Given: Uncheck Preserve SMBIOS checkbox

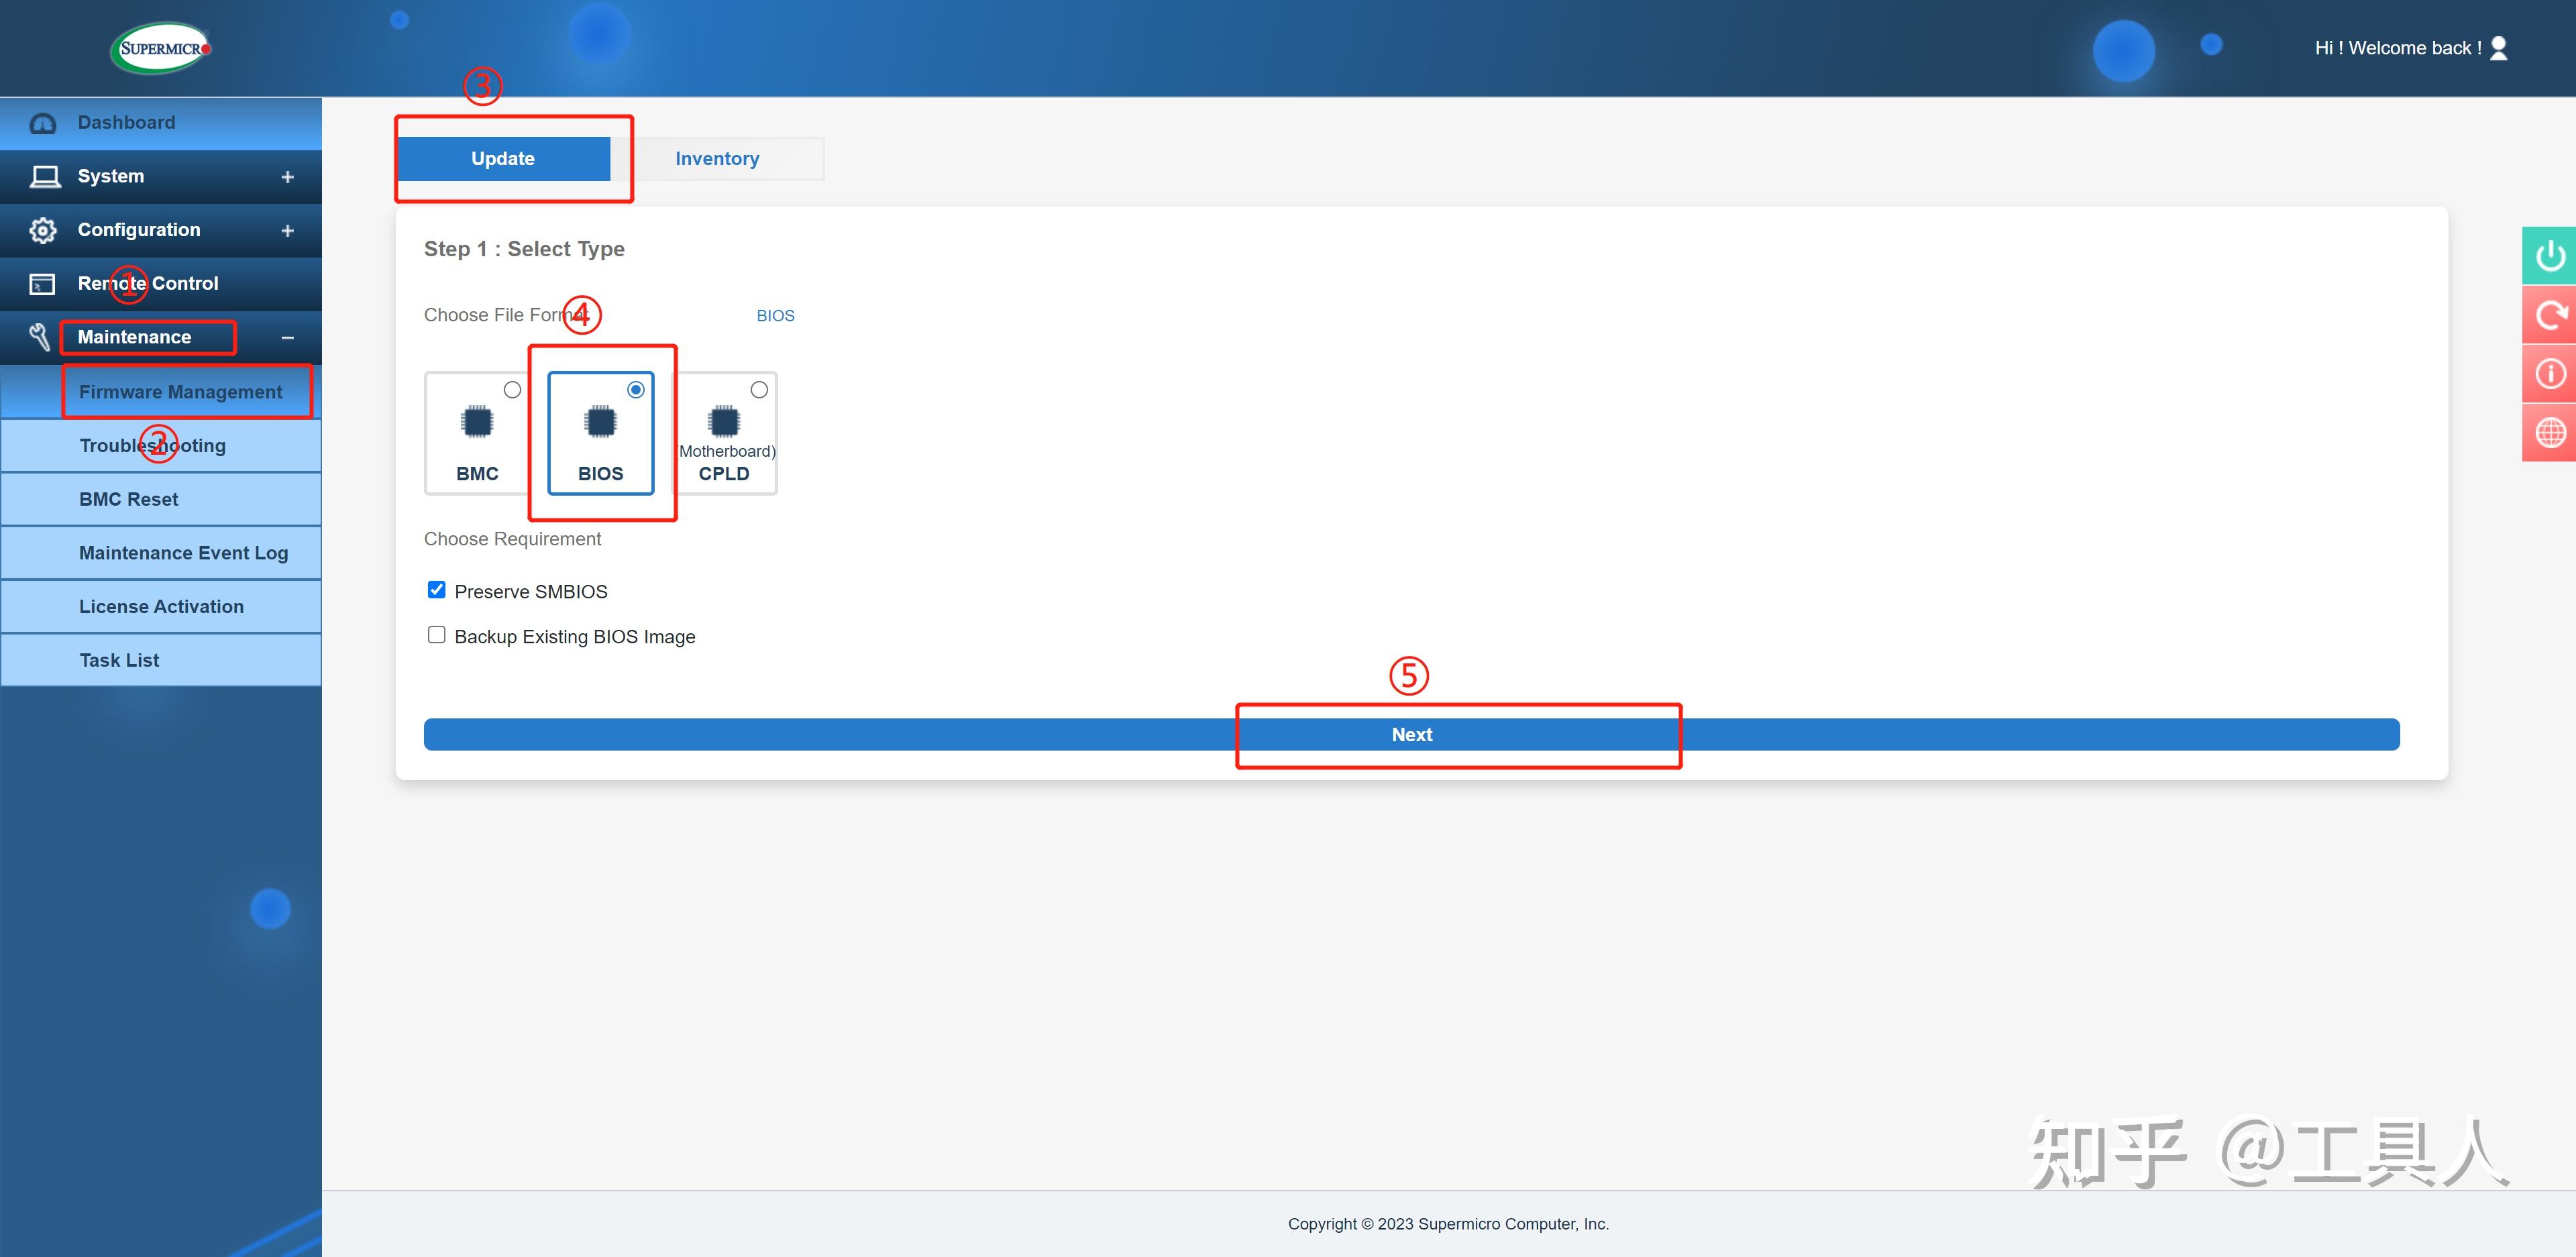Looking at the screenshot, I should point(437,590).
